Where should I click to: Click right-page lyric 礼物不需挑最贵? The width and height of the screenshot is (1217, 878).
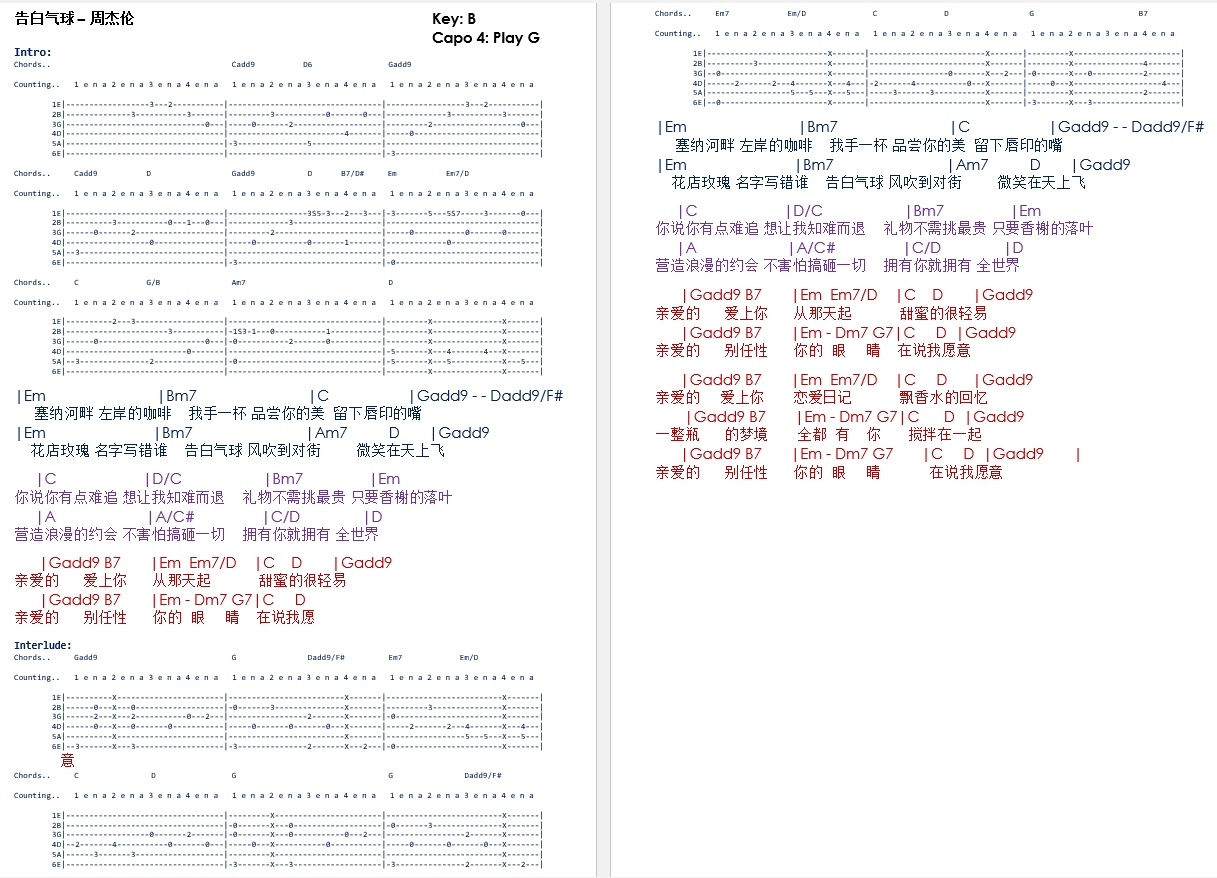pos(935,229)
